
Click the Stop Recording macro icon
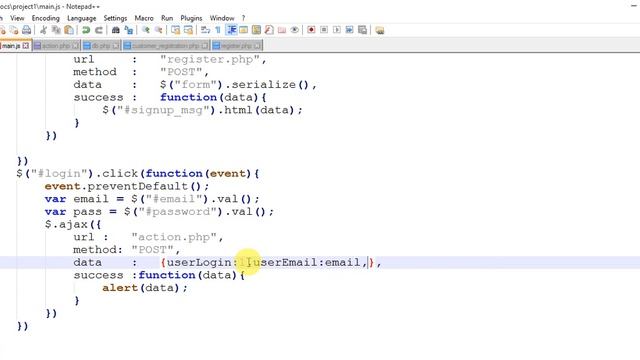coord(324,30)
